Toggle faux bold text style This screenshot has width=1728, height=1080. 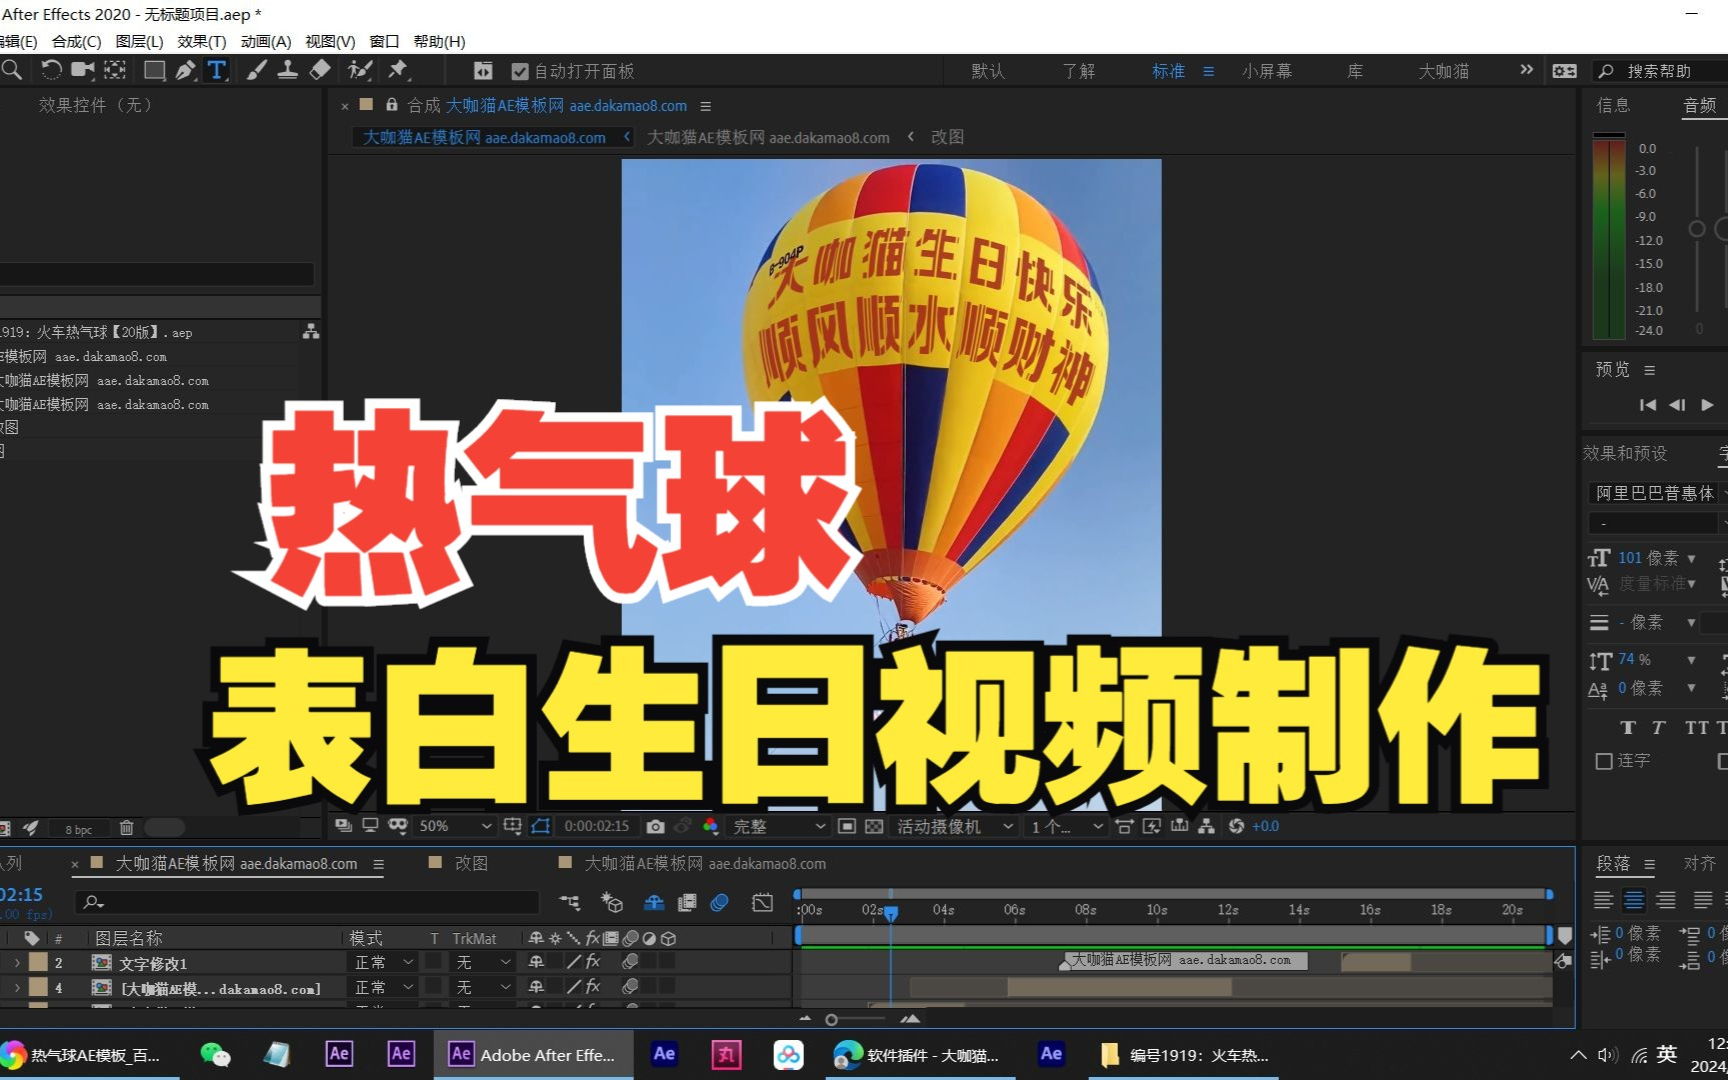tap(1628, 728)
